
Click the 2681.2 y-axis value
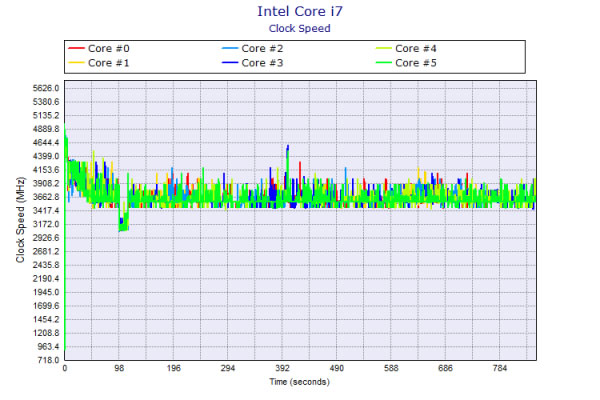pyautogui.click(x=46, y=251)
